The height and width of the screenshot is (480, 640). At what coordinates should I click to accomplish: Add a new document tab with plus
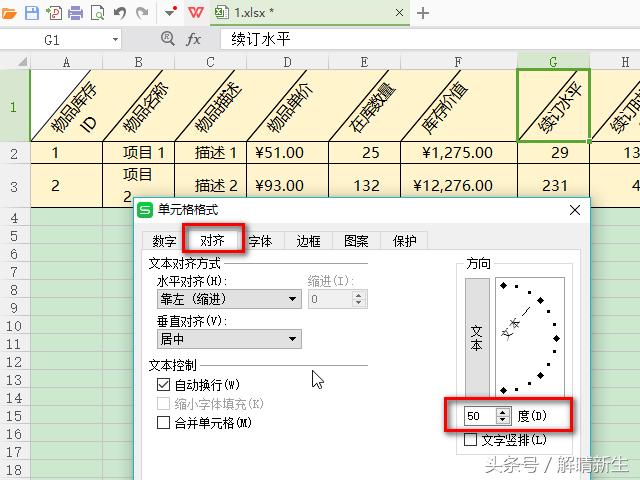click(423, 13)
